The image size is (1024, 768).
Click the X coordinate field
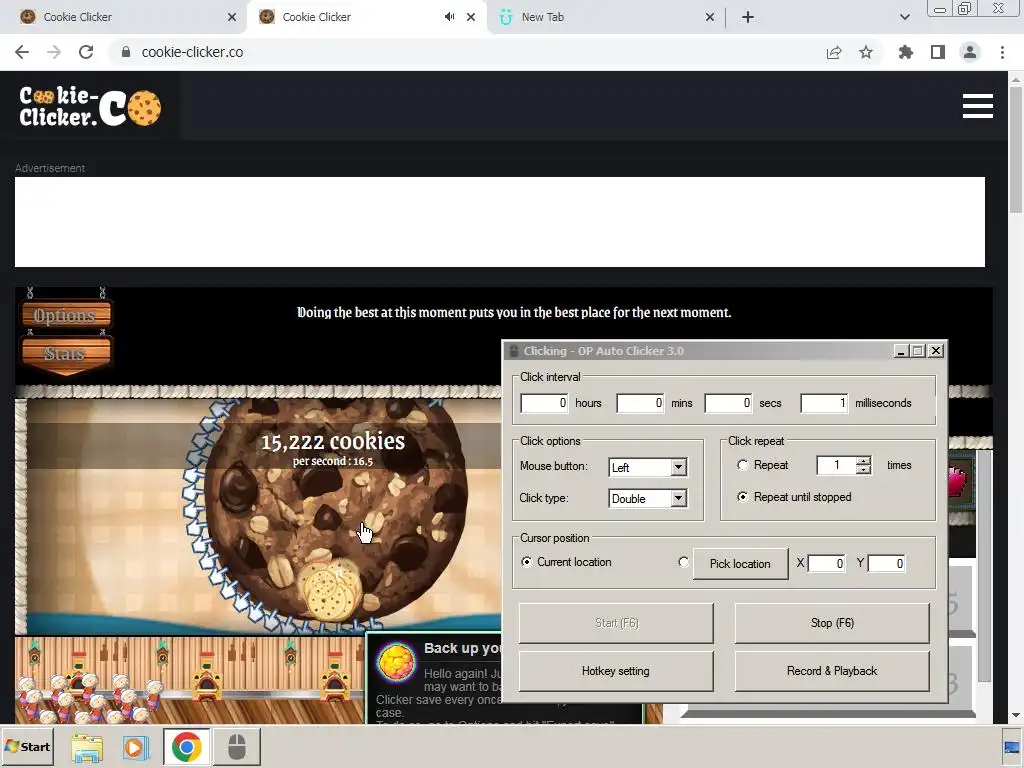(x=826, y=563)
